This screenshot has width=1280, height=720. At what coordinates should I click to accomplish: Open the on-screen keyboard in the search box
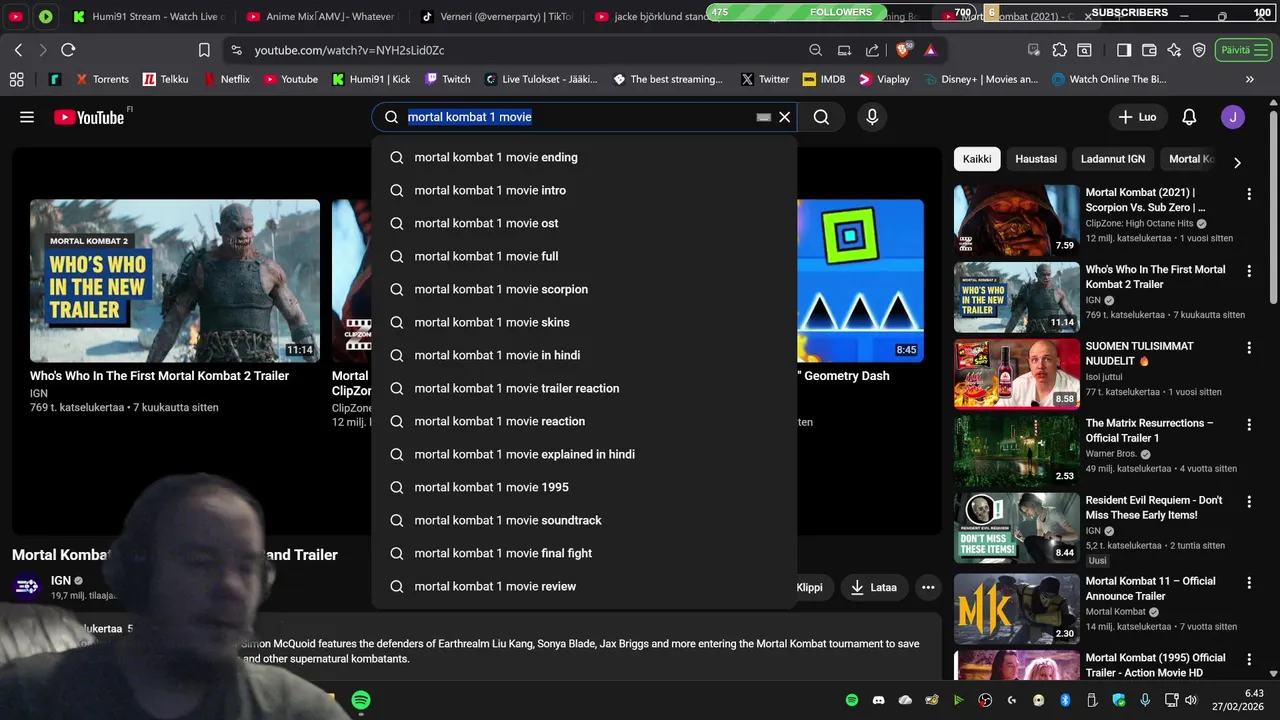pyautogui.click(x=764, y=117)
